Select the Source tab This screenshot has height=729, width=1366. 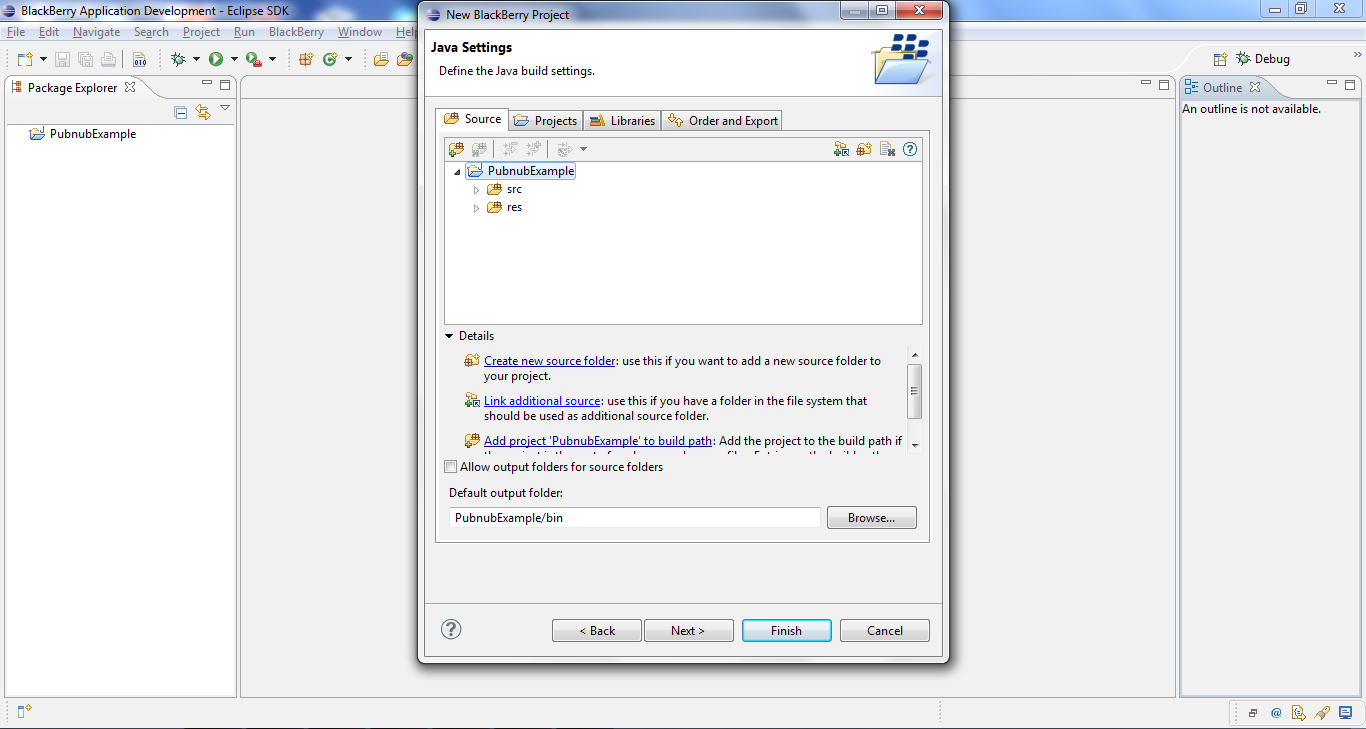pyautogui.click(x=473, y=119)
